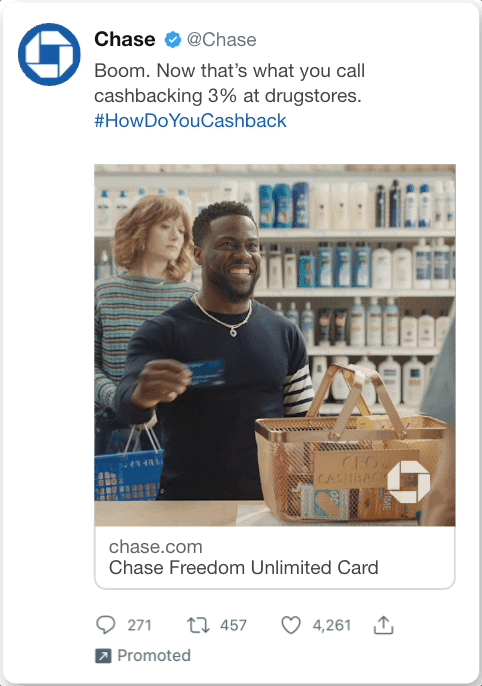482x686 pixels.
Task: Click the drugstore ad image thumbnail
Action: tap(275, 345)
